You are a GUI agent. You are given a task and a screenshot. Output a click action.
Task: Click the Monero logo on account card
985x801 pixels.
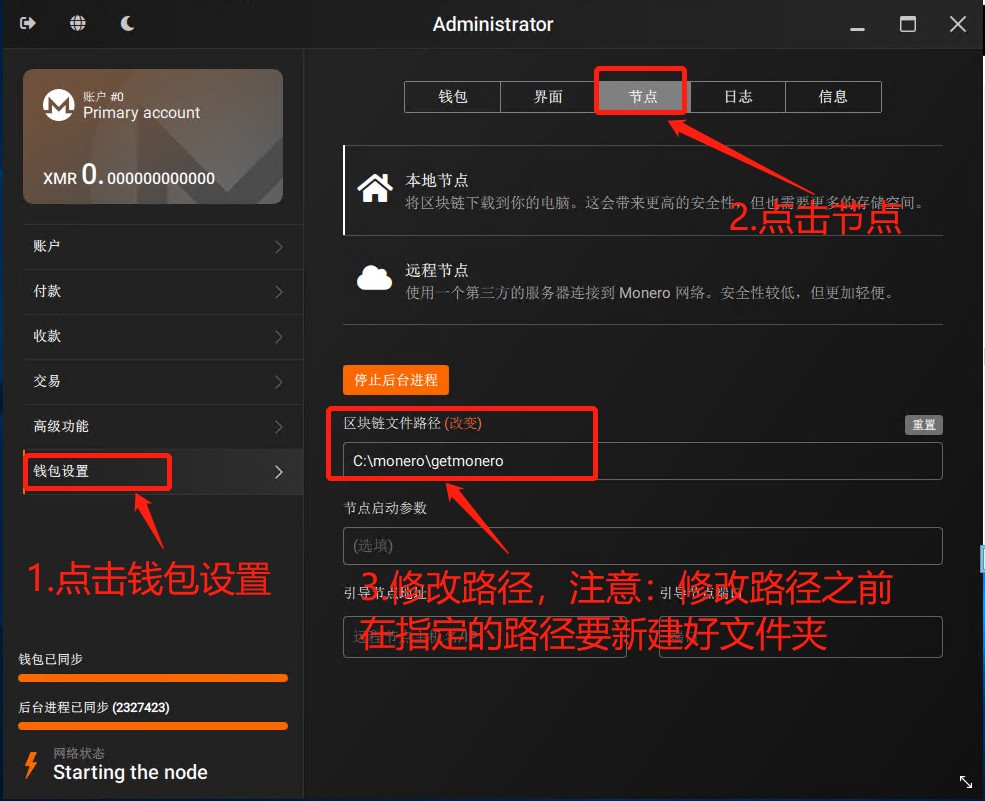[59, 105]
